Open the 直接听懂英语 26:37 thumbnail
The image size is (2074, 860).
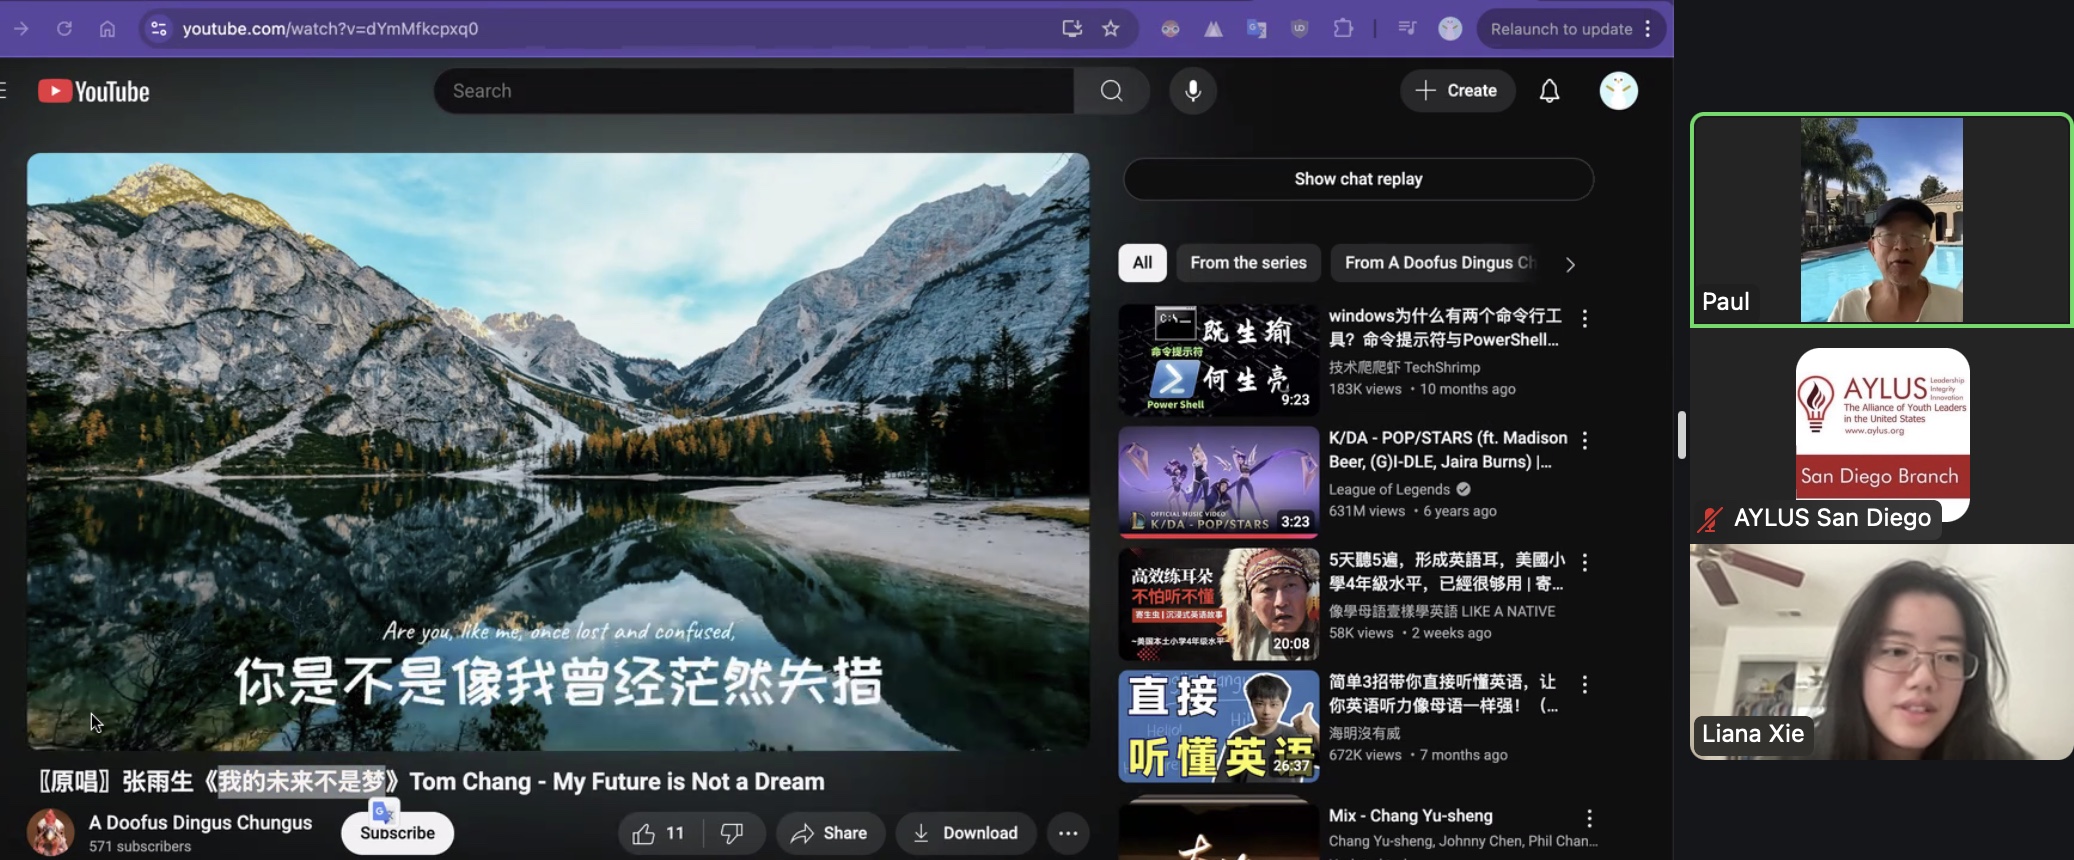pos(1218,726)
